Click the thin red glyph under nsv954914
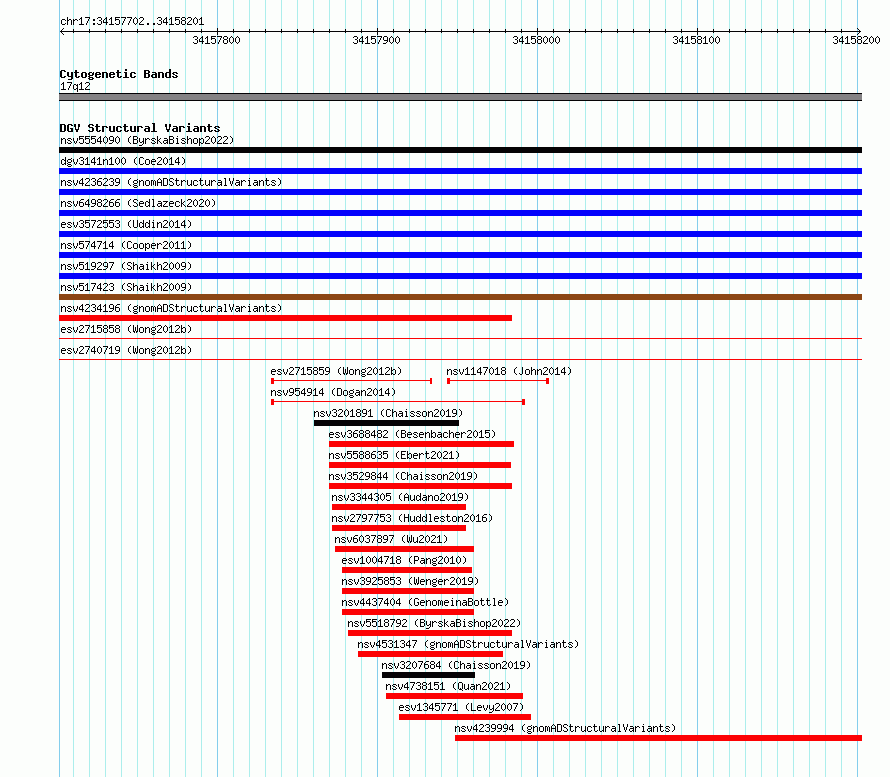890x777 pixels. click(x=398, y=402)
